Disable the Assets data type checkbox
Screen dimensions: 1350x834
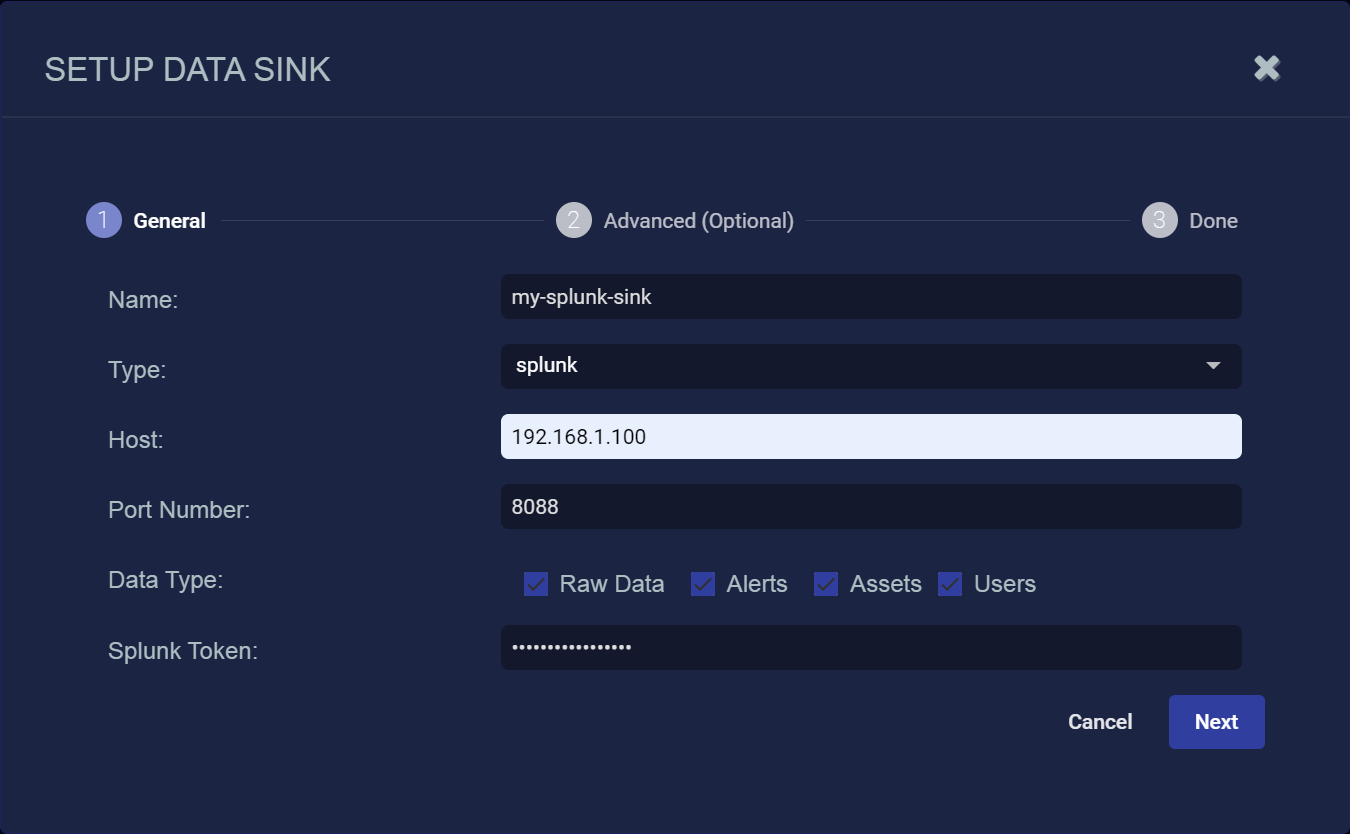point(826,584)
